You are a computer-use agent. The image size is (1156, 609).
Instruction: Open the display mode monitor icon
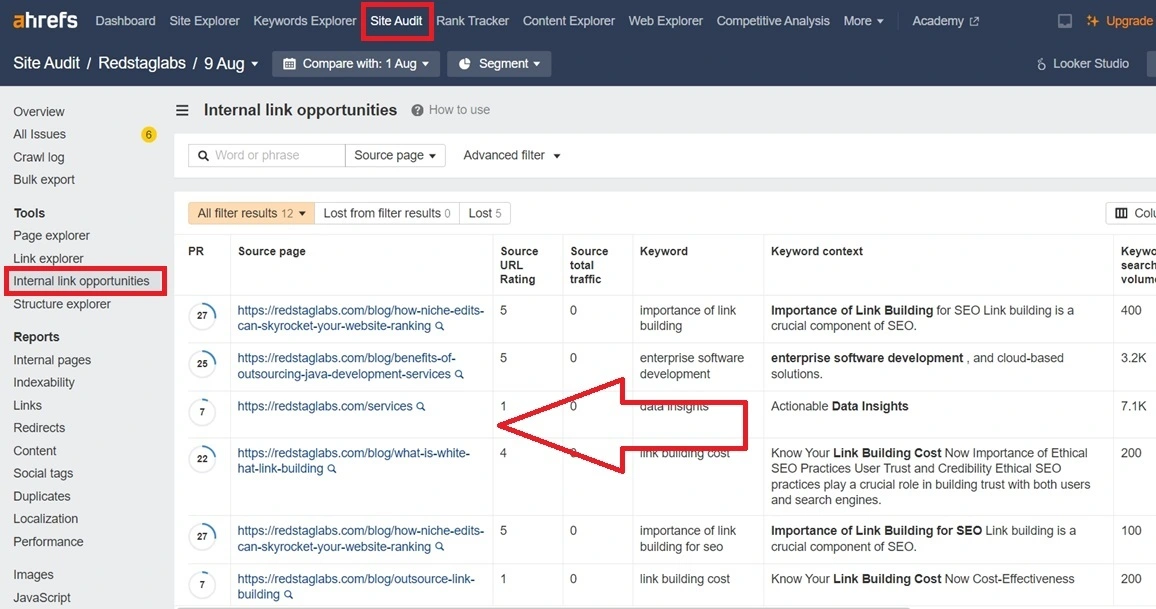tap(1065, 21)
